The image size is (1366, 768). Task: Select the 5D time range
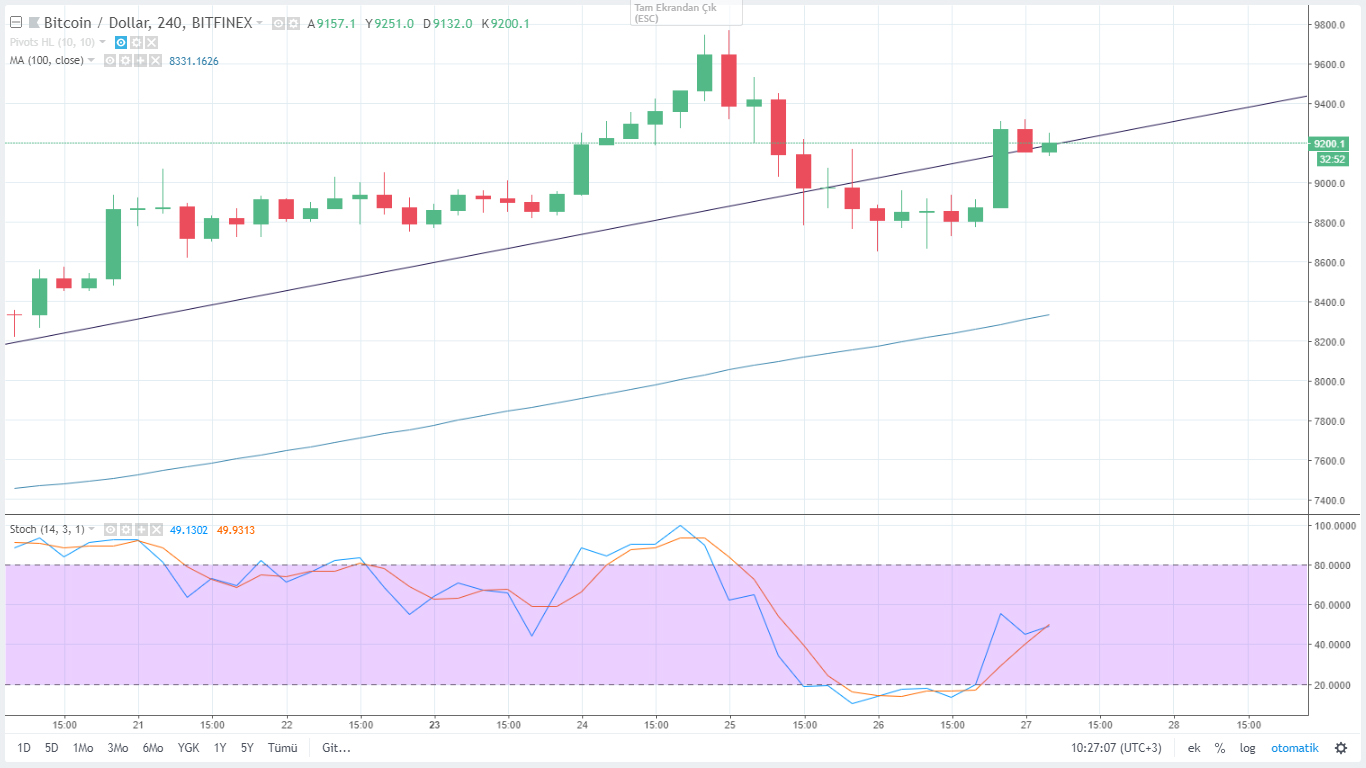click(x=51, y=748)
